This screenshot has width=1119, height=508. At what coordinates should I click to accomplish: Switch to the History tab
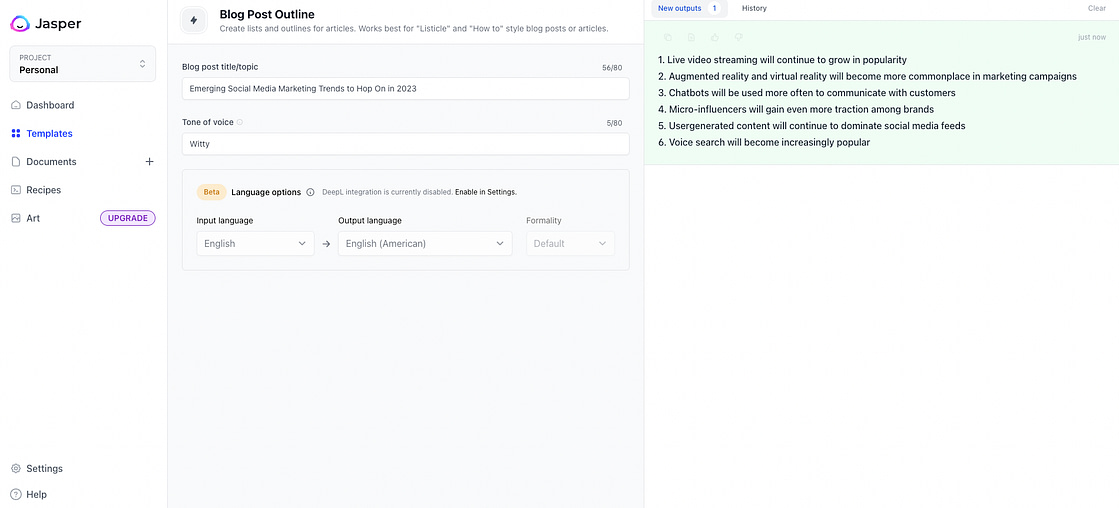point(754,8)
